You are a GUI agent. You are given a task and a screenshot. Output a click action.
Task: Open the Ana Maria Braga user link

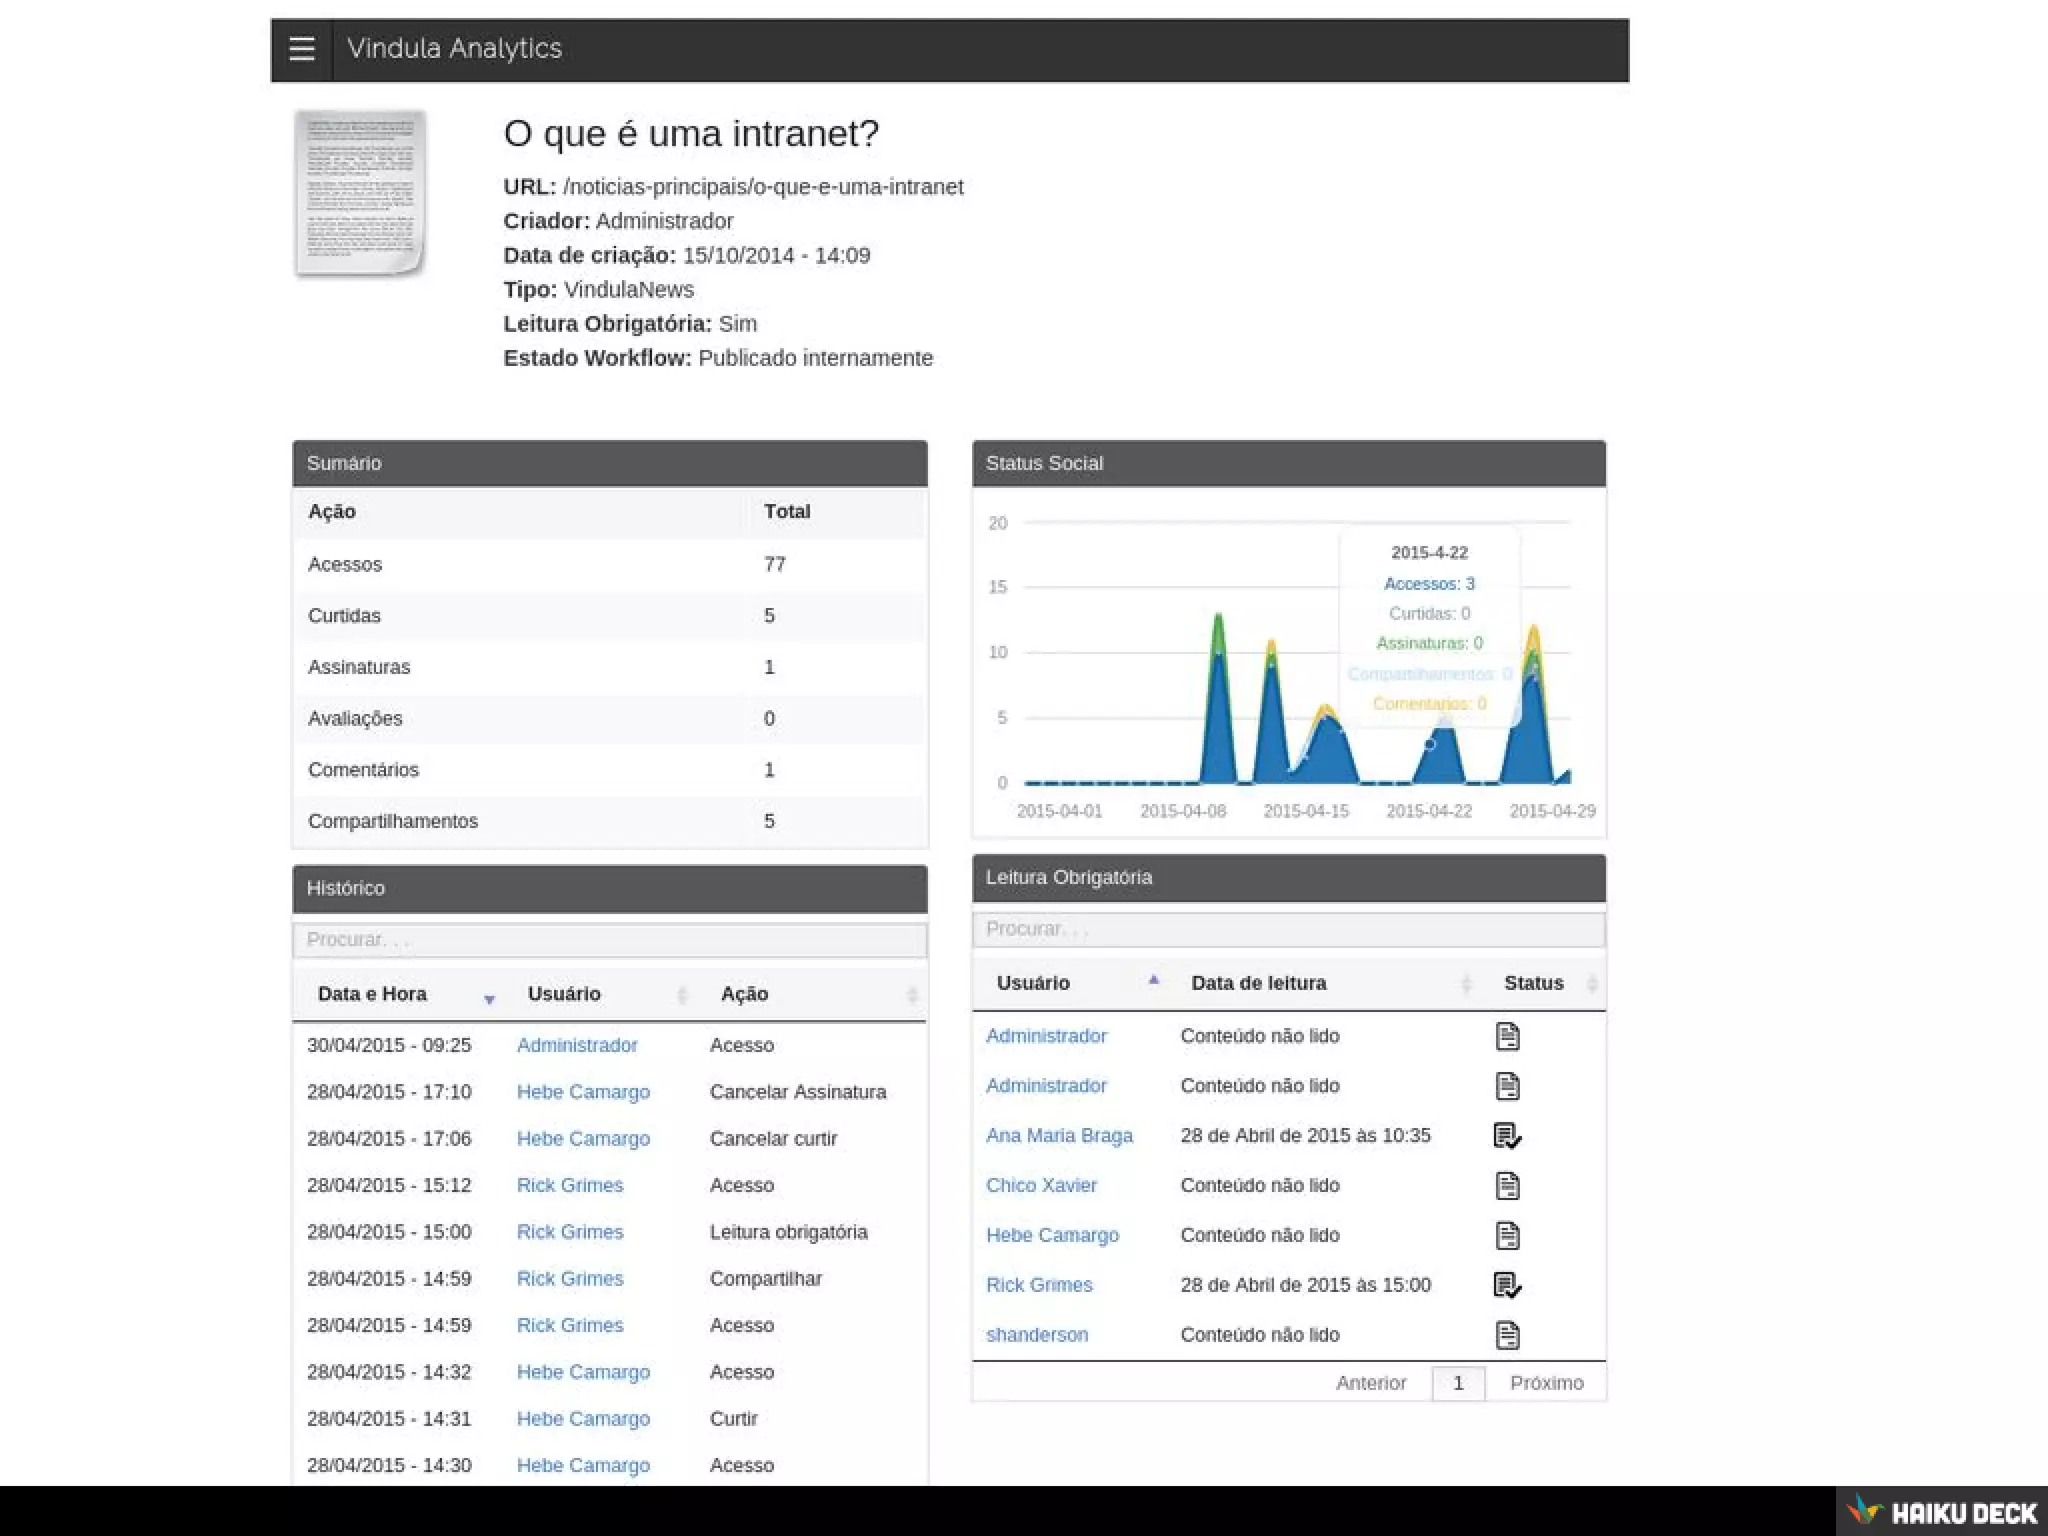1059,1136
